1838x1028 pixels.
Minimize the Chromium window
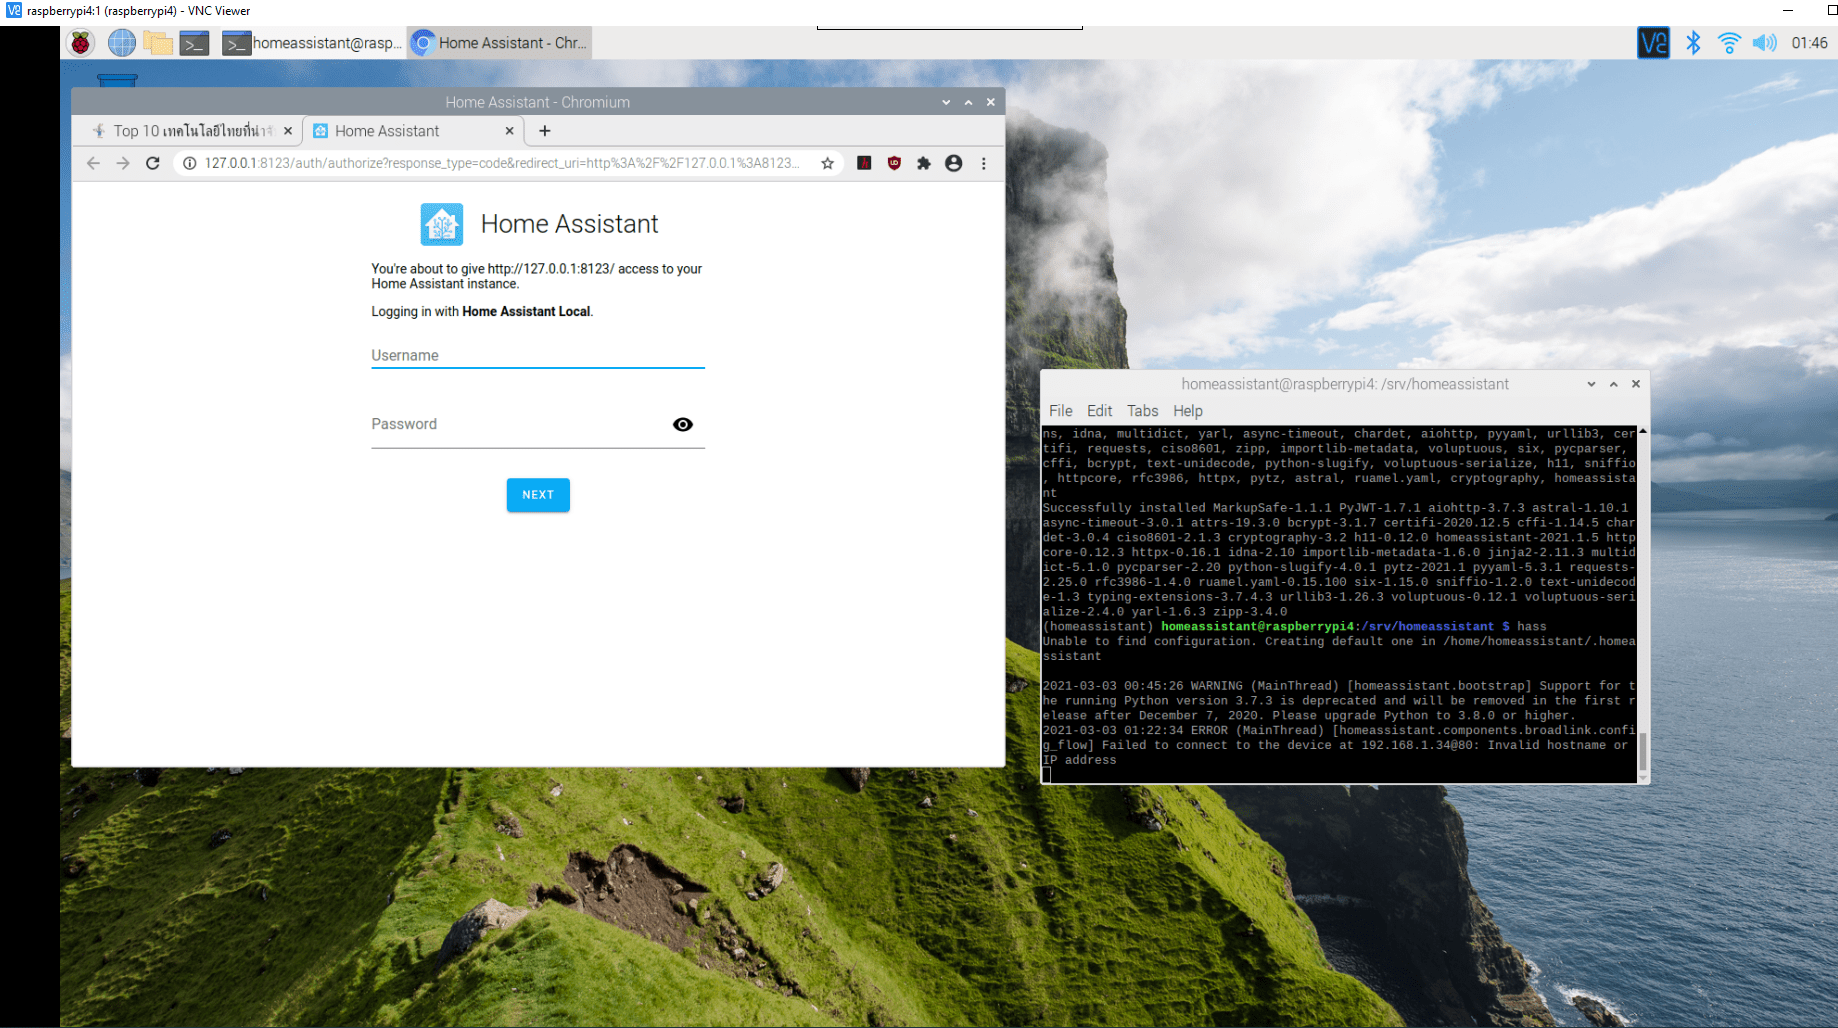(x=946, y=102)
